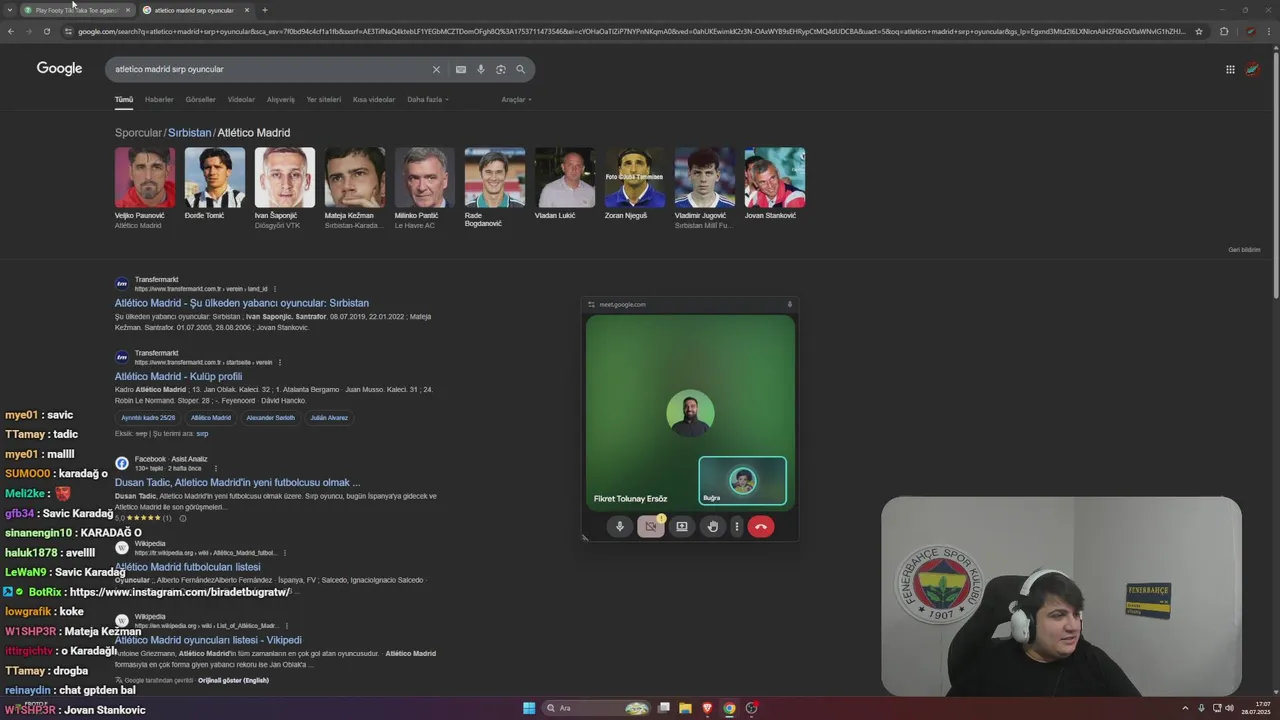Screen dimensions: 1280x720
Task: Select the Vladimir Jugović player card
Action: (x=704, y=189)
